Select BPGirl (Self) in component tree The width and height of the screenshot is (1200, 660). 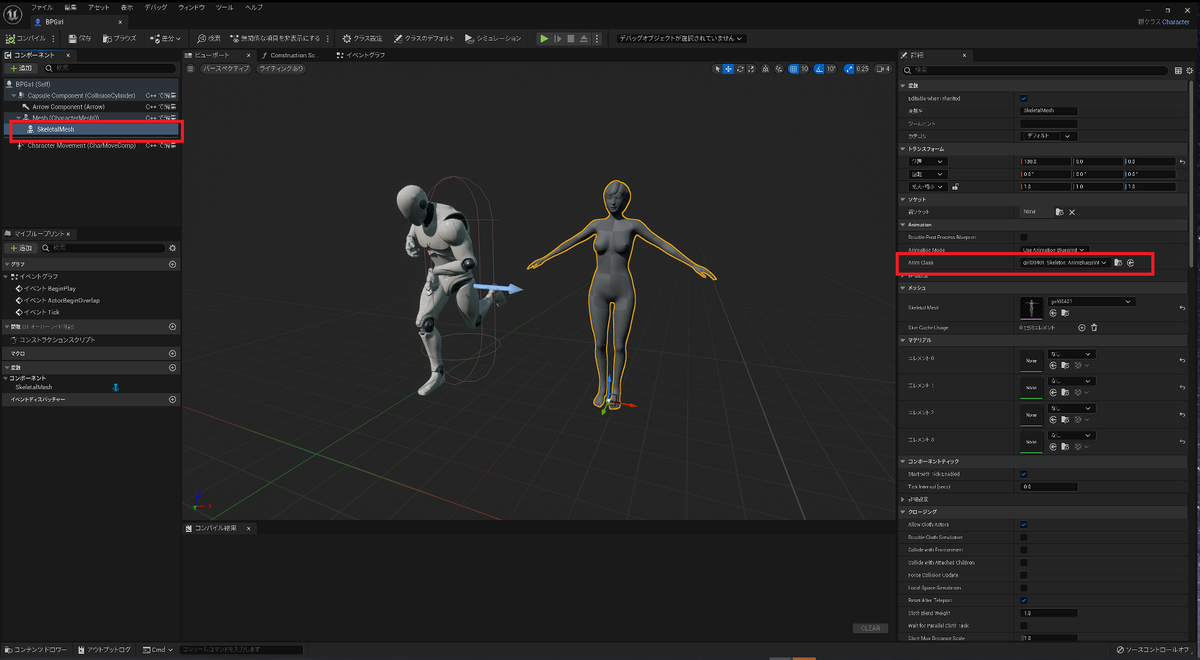click(x=90, y=84)
